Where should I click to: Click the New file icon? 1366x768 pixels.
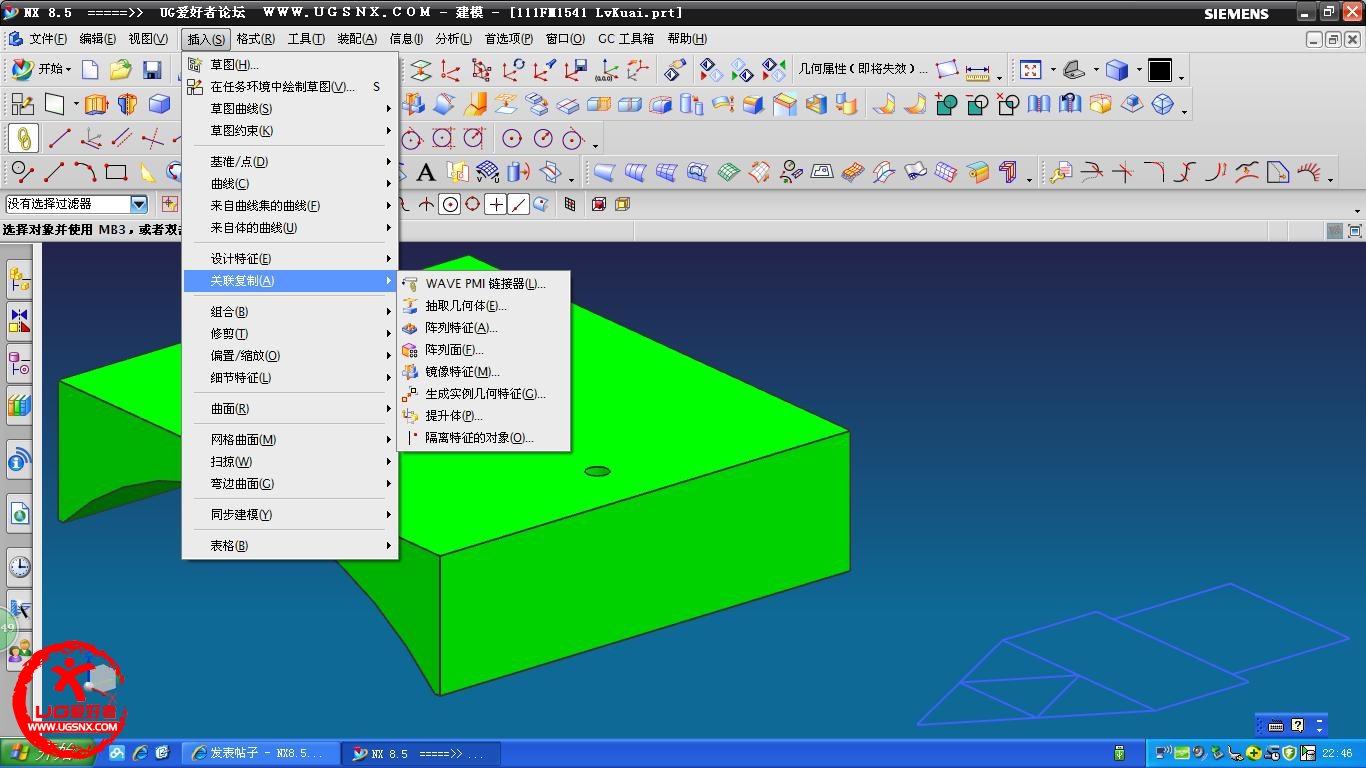click(x=90, y=69)
